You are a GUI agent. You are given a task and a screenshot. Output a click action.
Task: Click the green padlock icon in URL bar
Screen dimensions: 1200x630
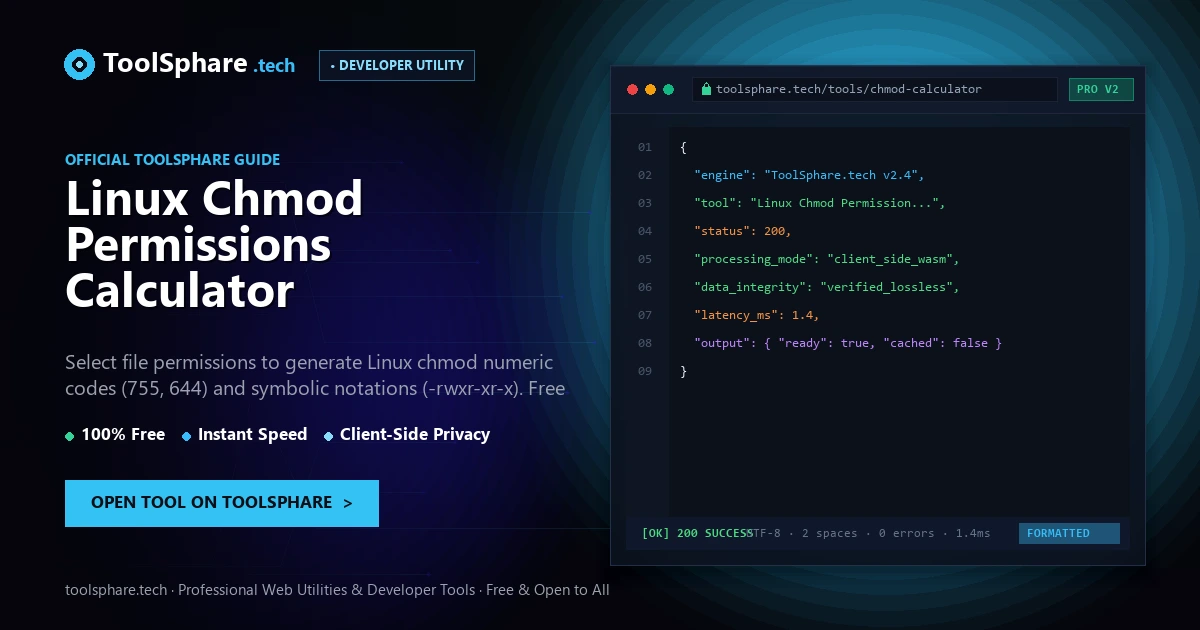706,89
